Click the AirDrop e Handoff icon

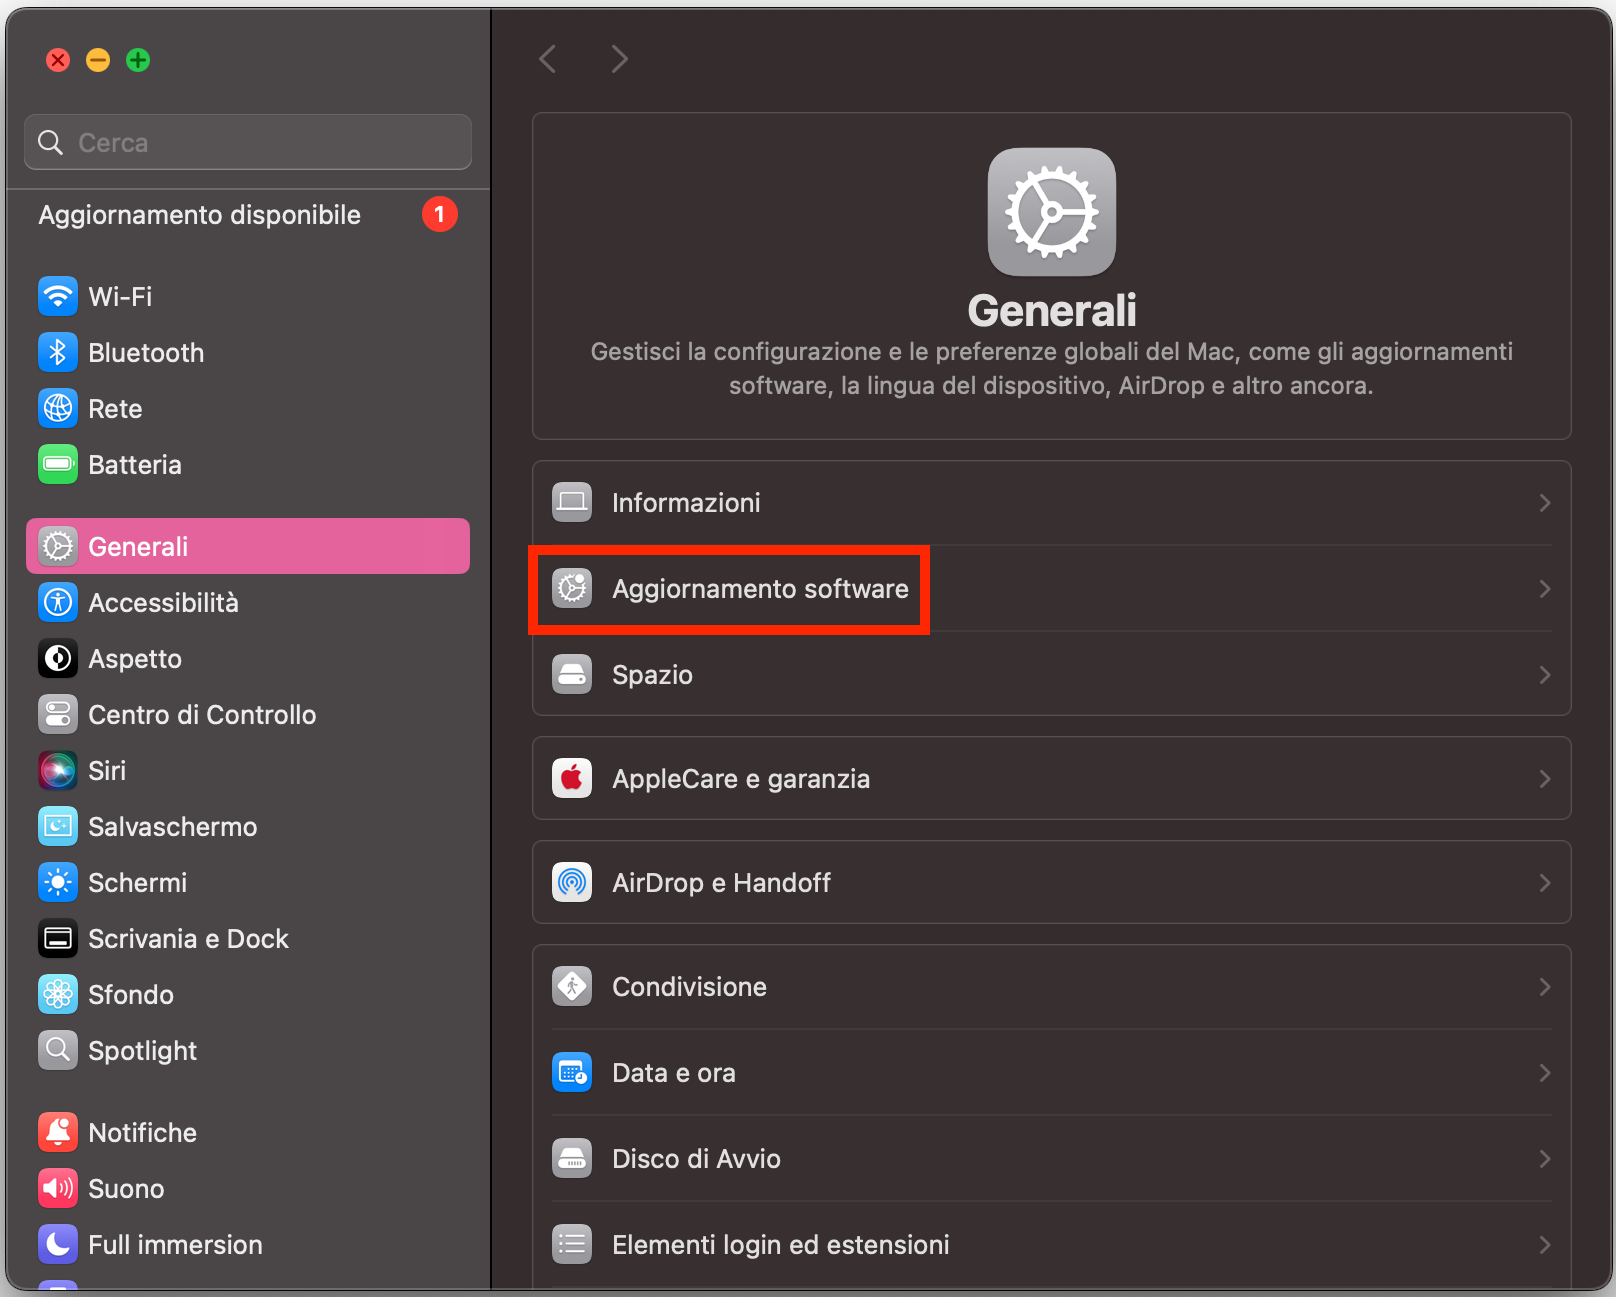tap(572, 882)
